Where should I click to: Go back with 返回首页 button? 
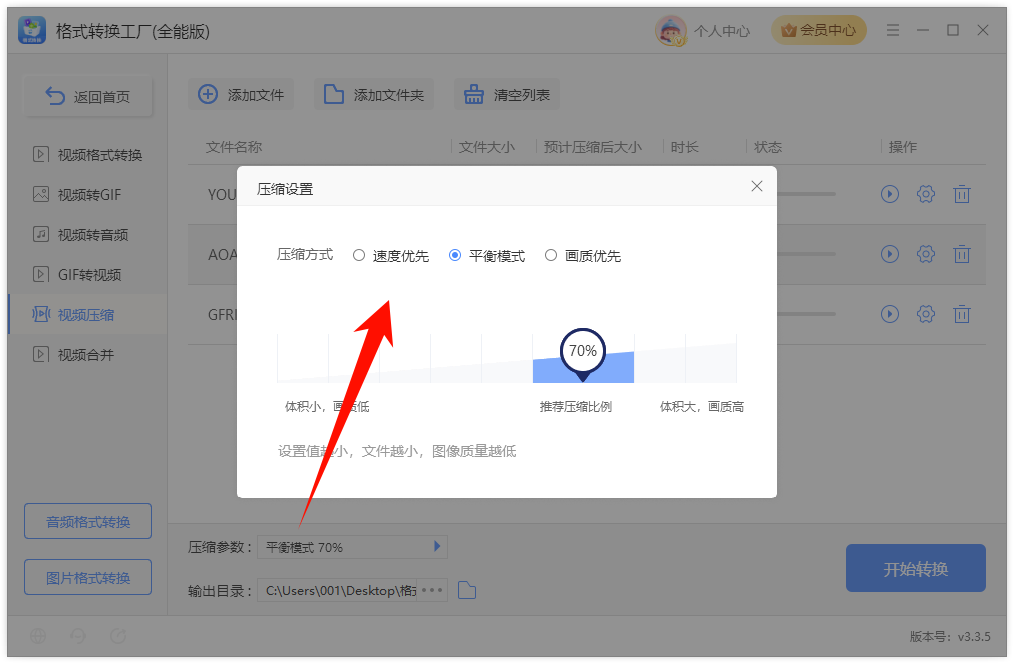[89, 97]
